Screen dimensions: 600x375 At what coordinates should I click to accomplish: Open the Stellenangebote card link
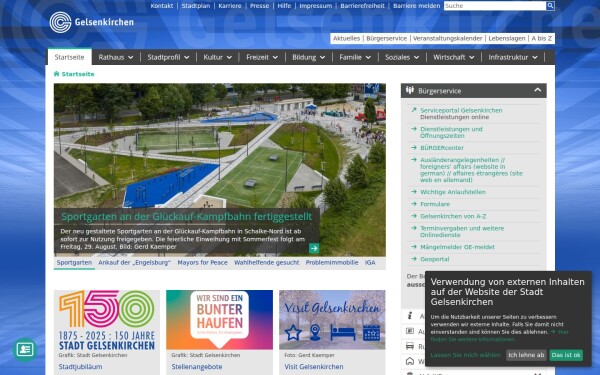point(197,367)
